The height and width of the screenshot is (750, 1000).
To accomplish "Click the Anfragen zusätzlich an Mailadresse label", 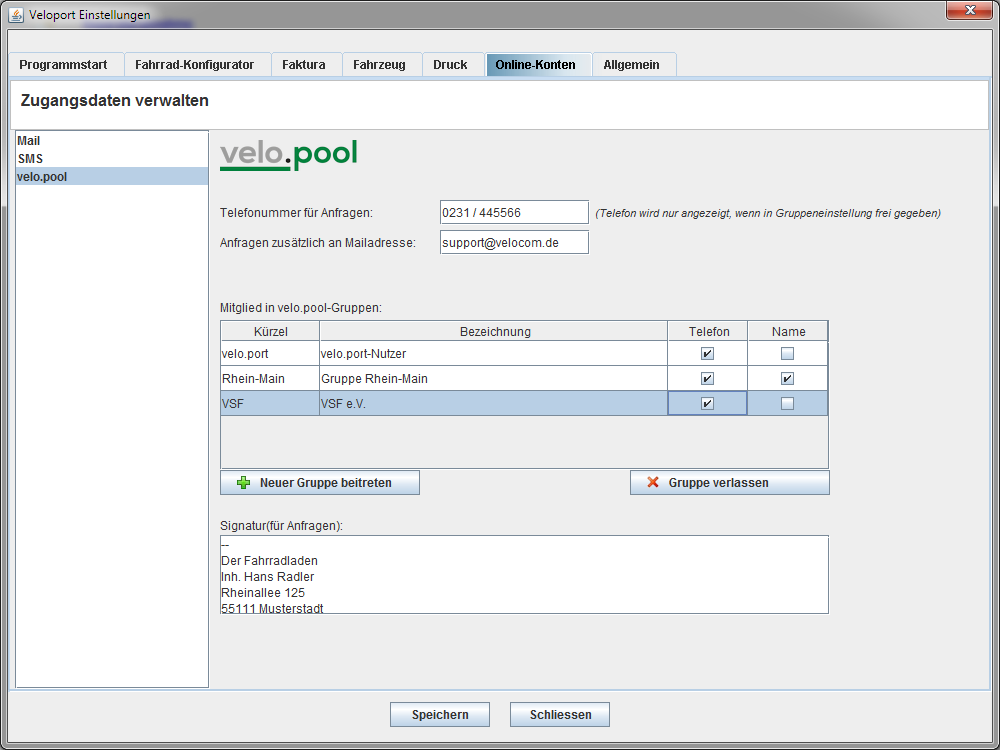I will [318, 243].
